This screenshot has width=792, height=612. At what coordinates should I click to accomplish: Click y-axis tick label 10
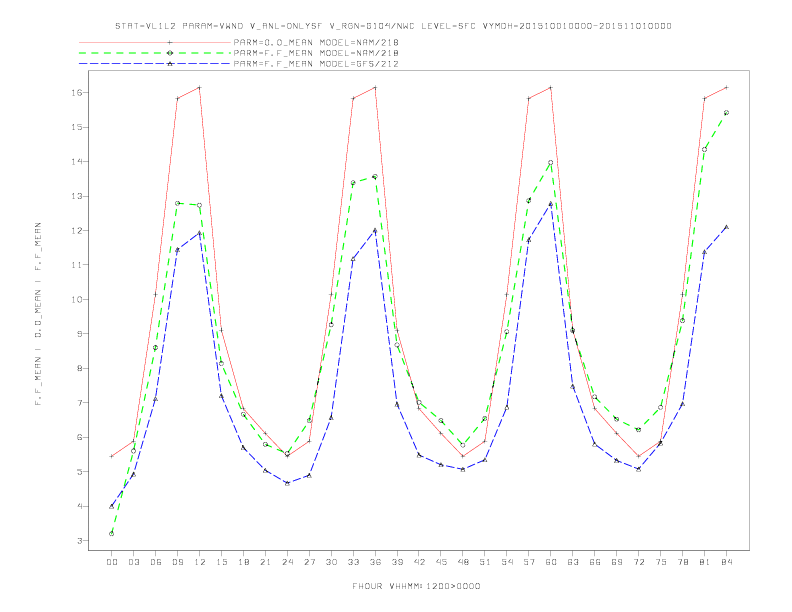point(77,299)
